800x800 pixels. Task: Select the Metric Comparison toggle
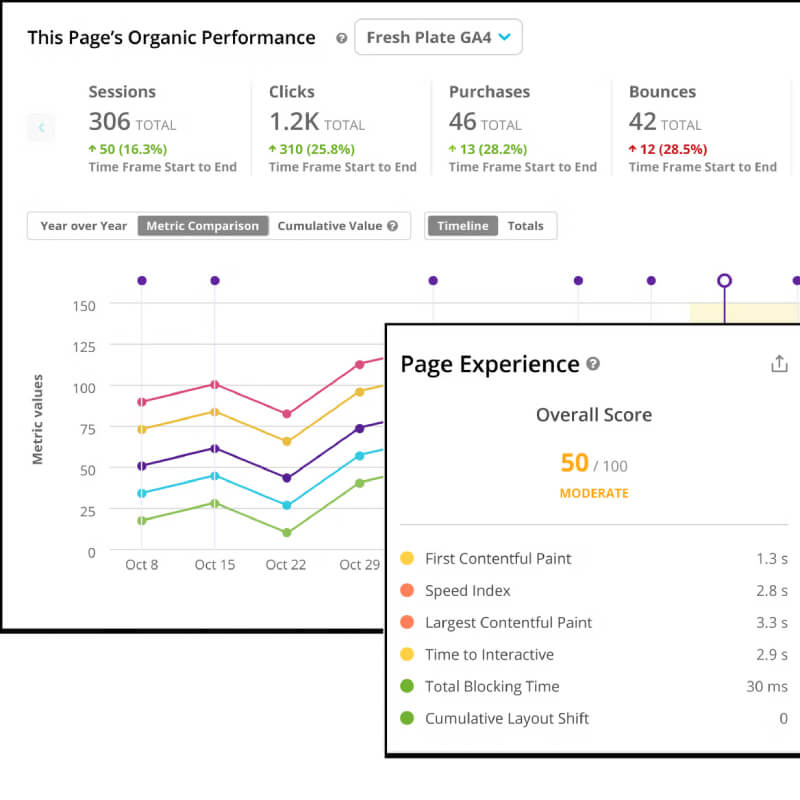tap(203, 226)
